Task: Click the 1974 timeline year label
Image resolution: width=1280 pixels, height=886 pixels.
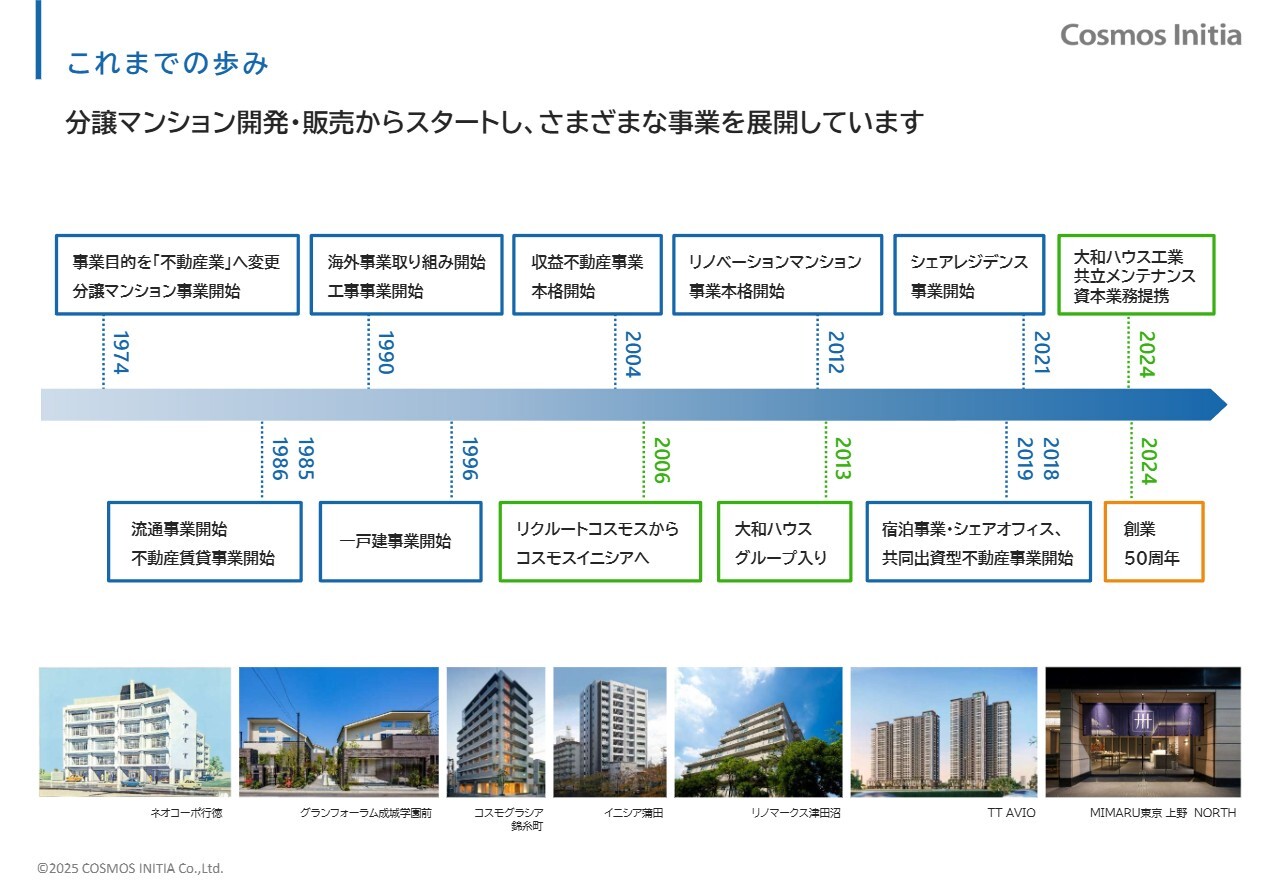Action: coord(120,353)
